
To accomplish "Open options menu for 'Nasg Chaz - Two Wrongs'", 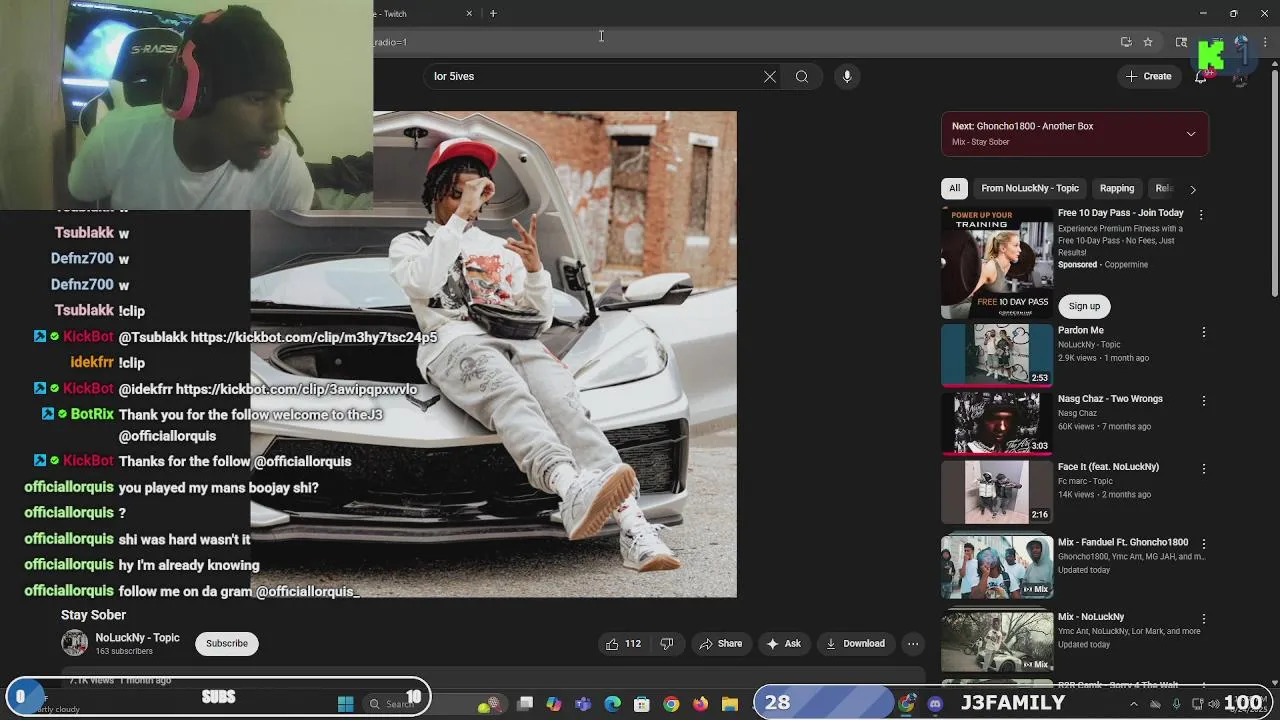I will click(1204, 401).
